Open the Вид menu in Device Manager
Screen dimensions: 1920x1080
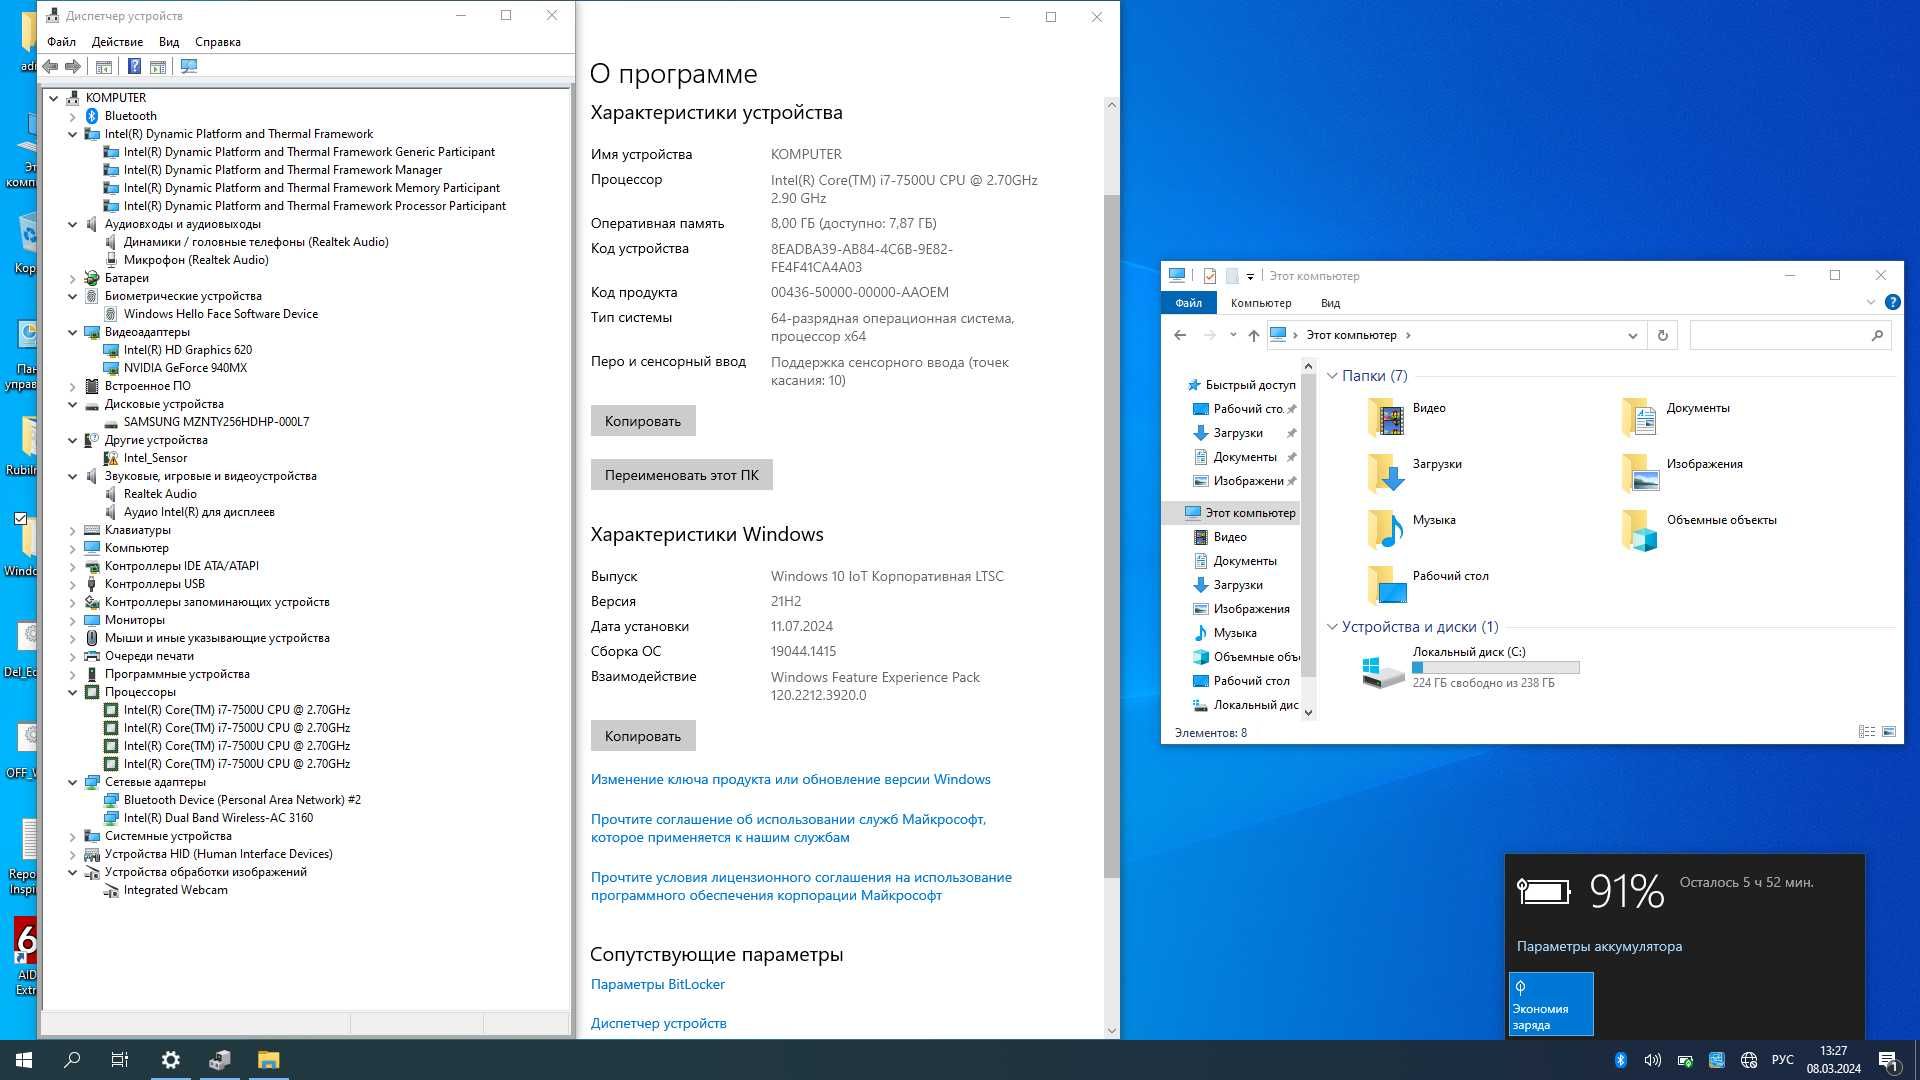pos(169,42)
